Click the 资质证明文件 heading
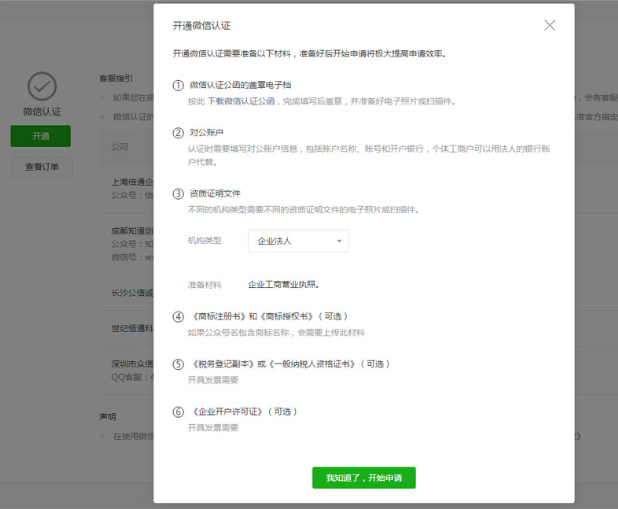Viewport: 618px width, 509px height. (215, 194)
